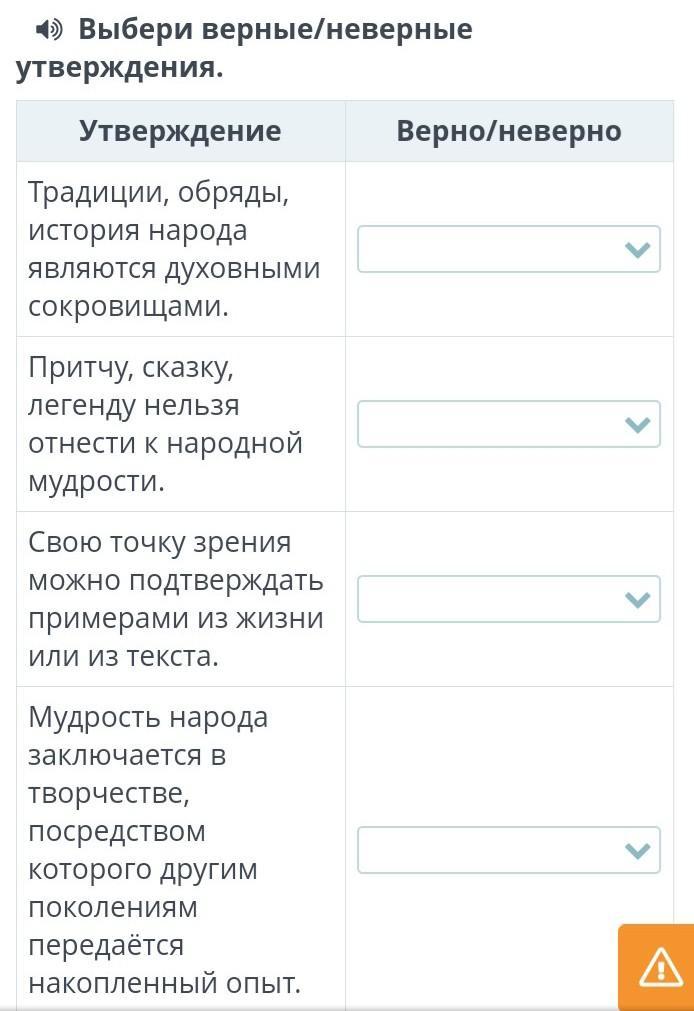Open the answer box beside 'накопленный опыт'
Screen dimensions: 694x1011
pos(509,850)
